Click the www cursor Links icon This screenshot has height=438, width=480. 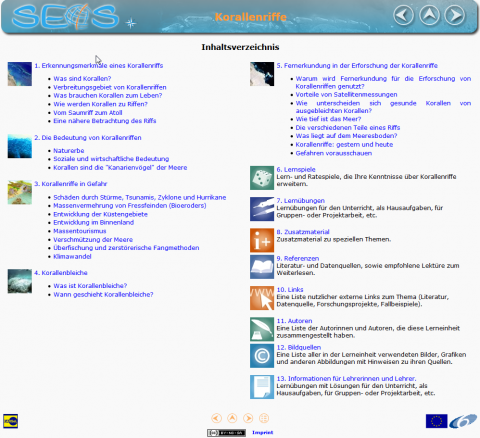262,298
